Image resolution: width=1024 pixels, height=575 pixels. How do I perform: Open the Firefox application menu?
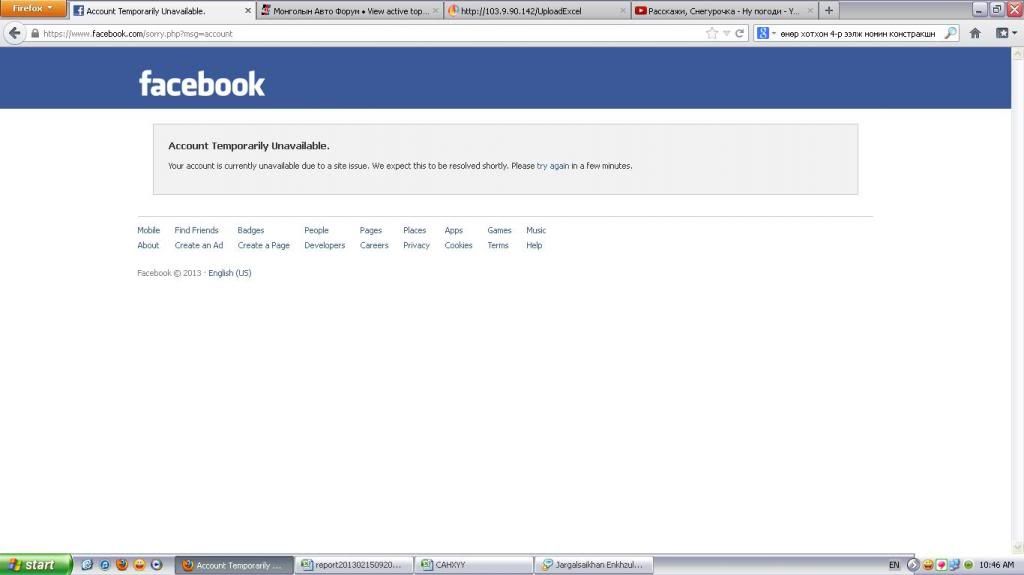click(x=33, y=9)
